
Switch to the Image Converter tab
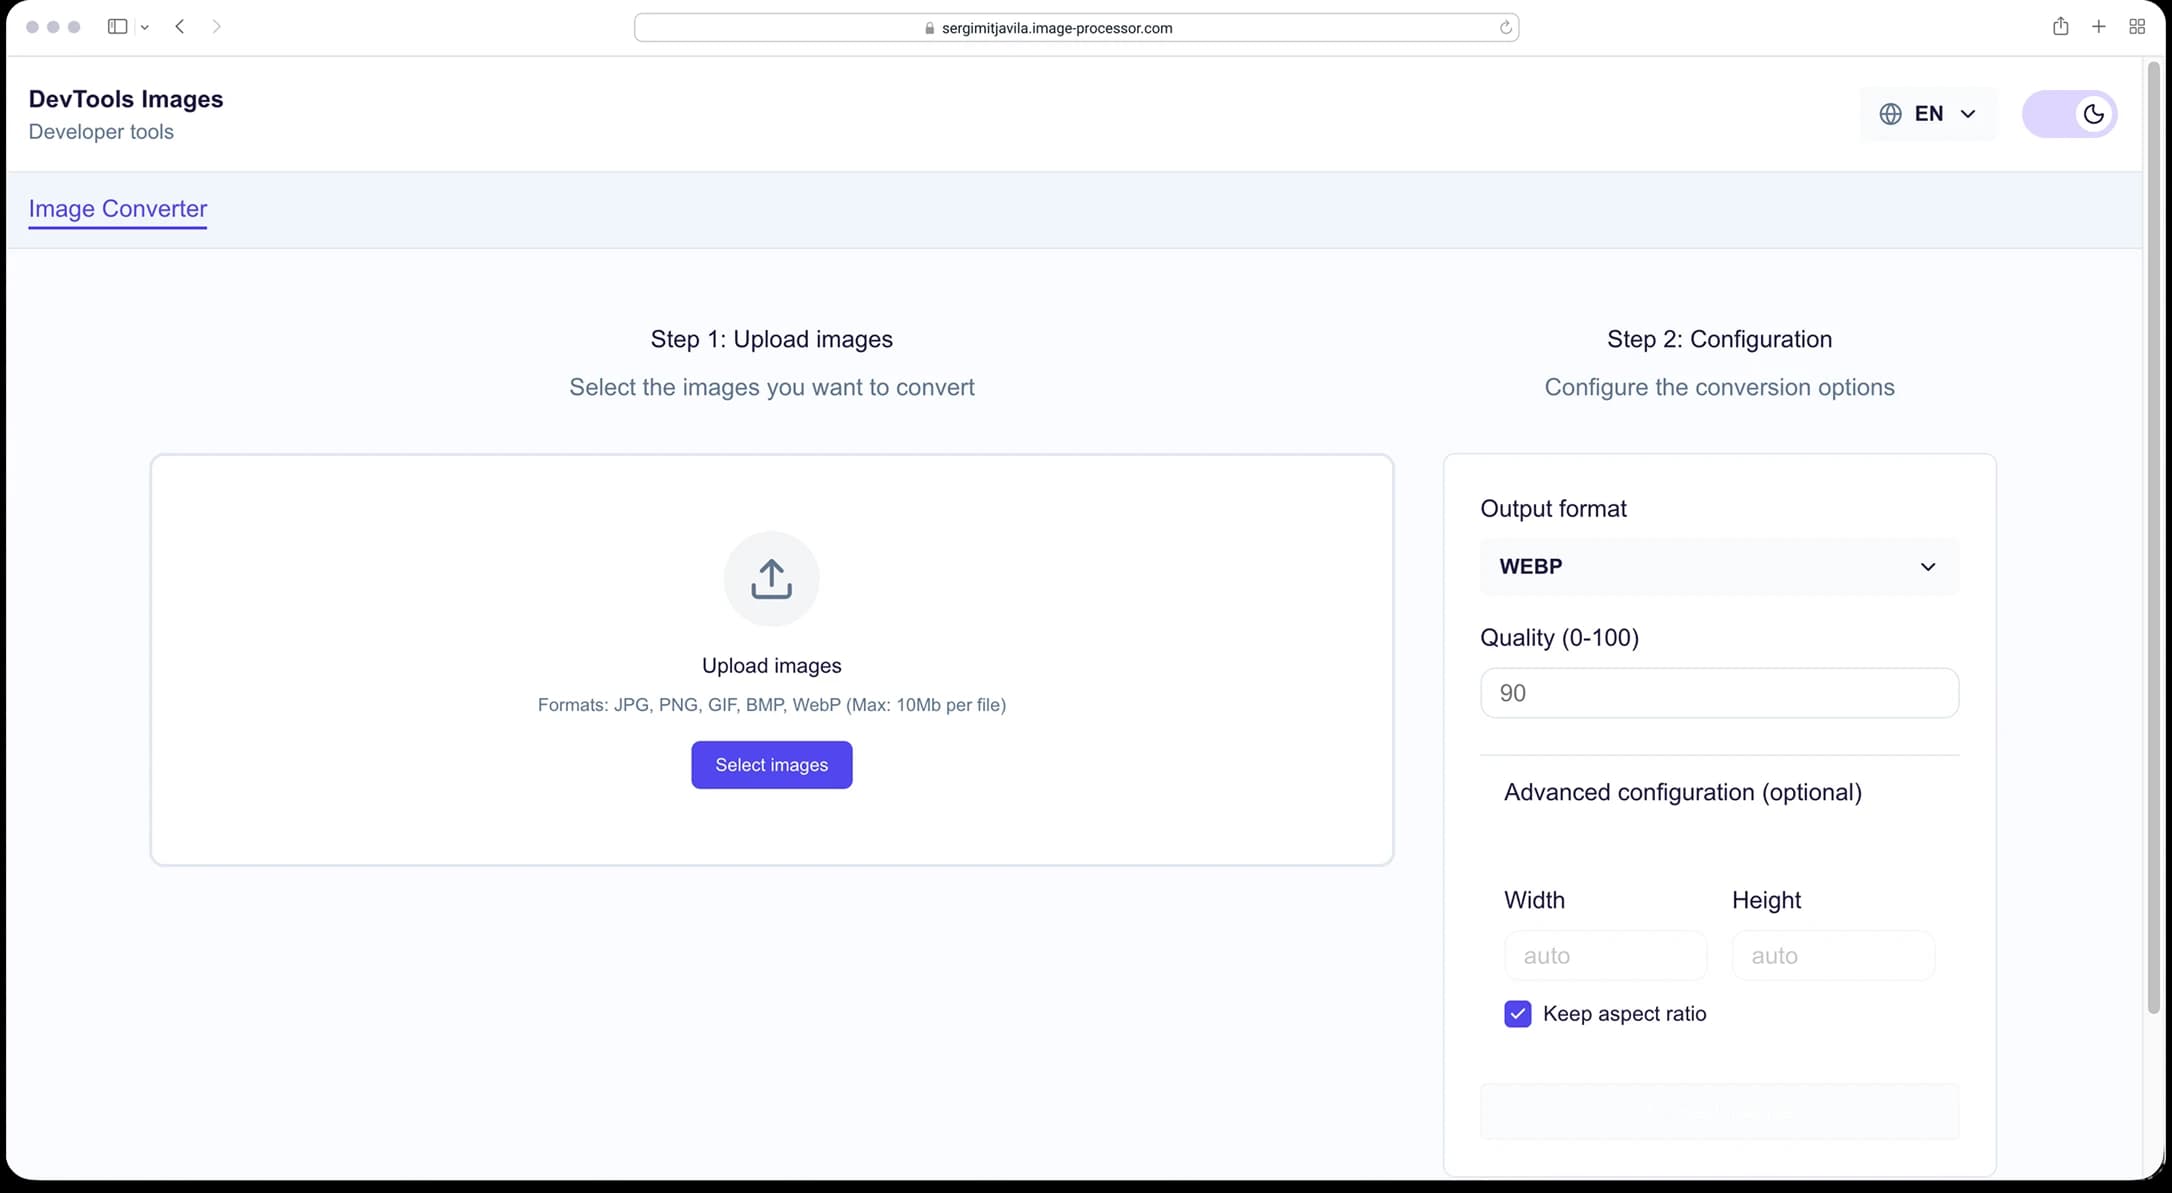pyautogui.click(x=118, y=209)
